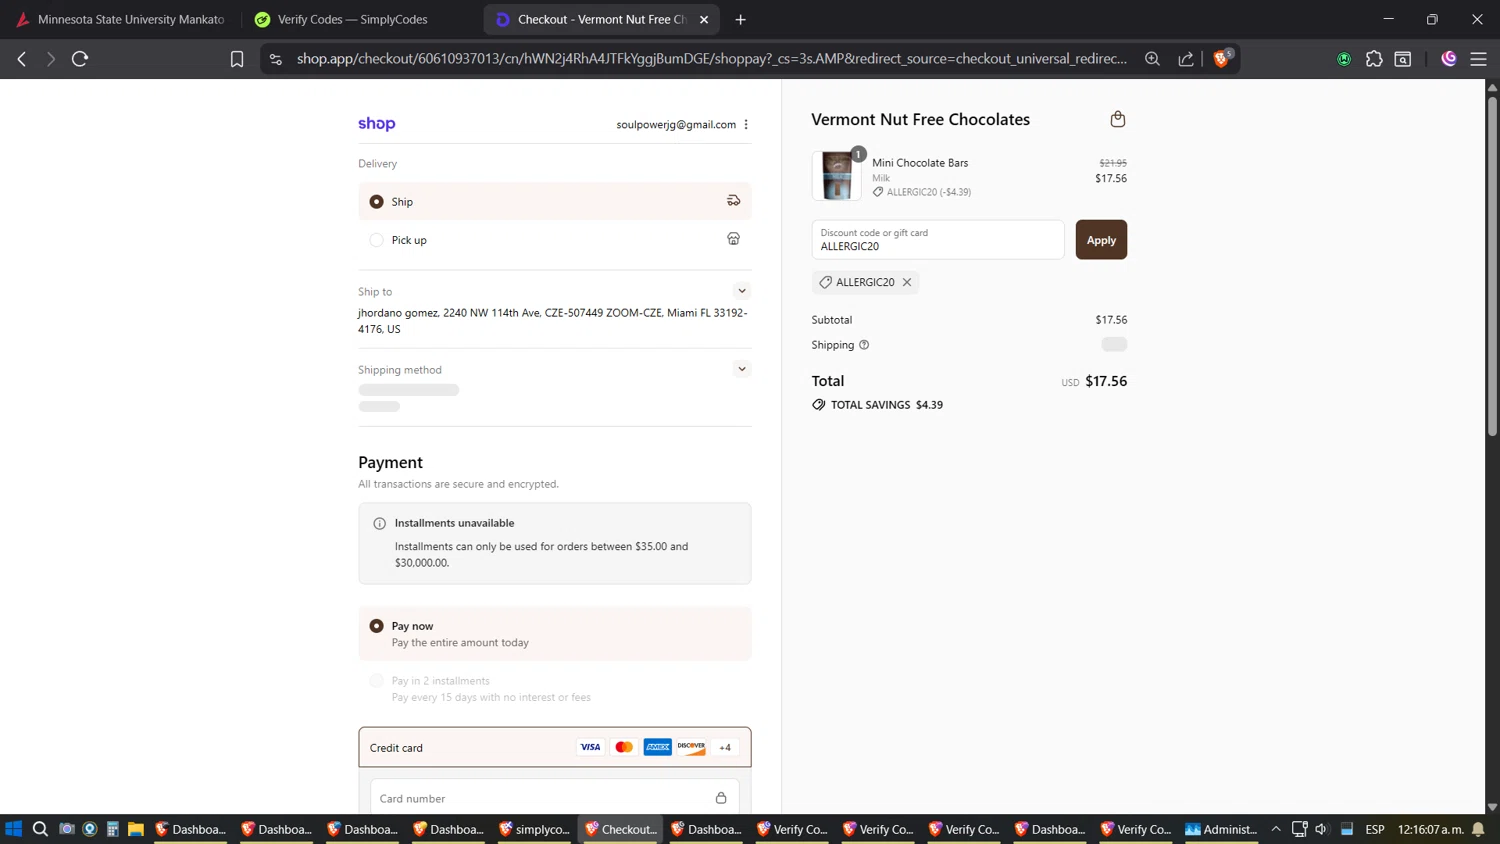The image size is (1500, 844).
Task: Open the shopping bag icon beside store name
Action: tap(1117, 119)
